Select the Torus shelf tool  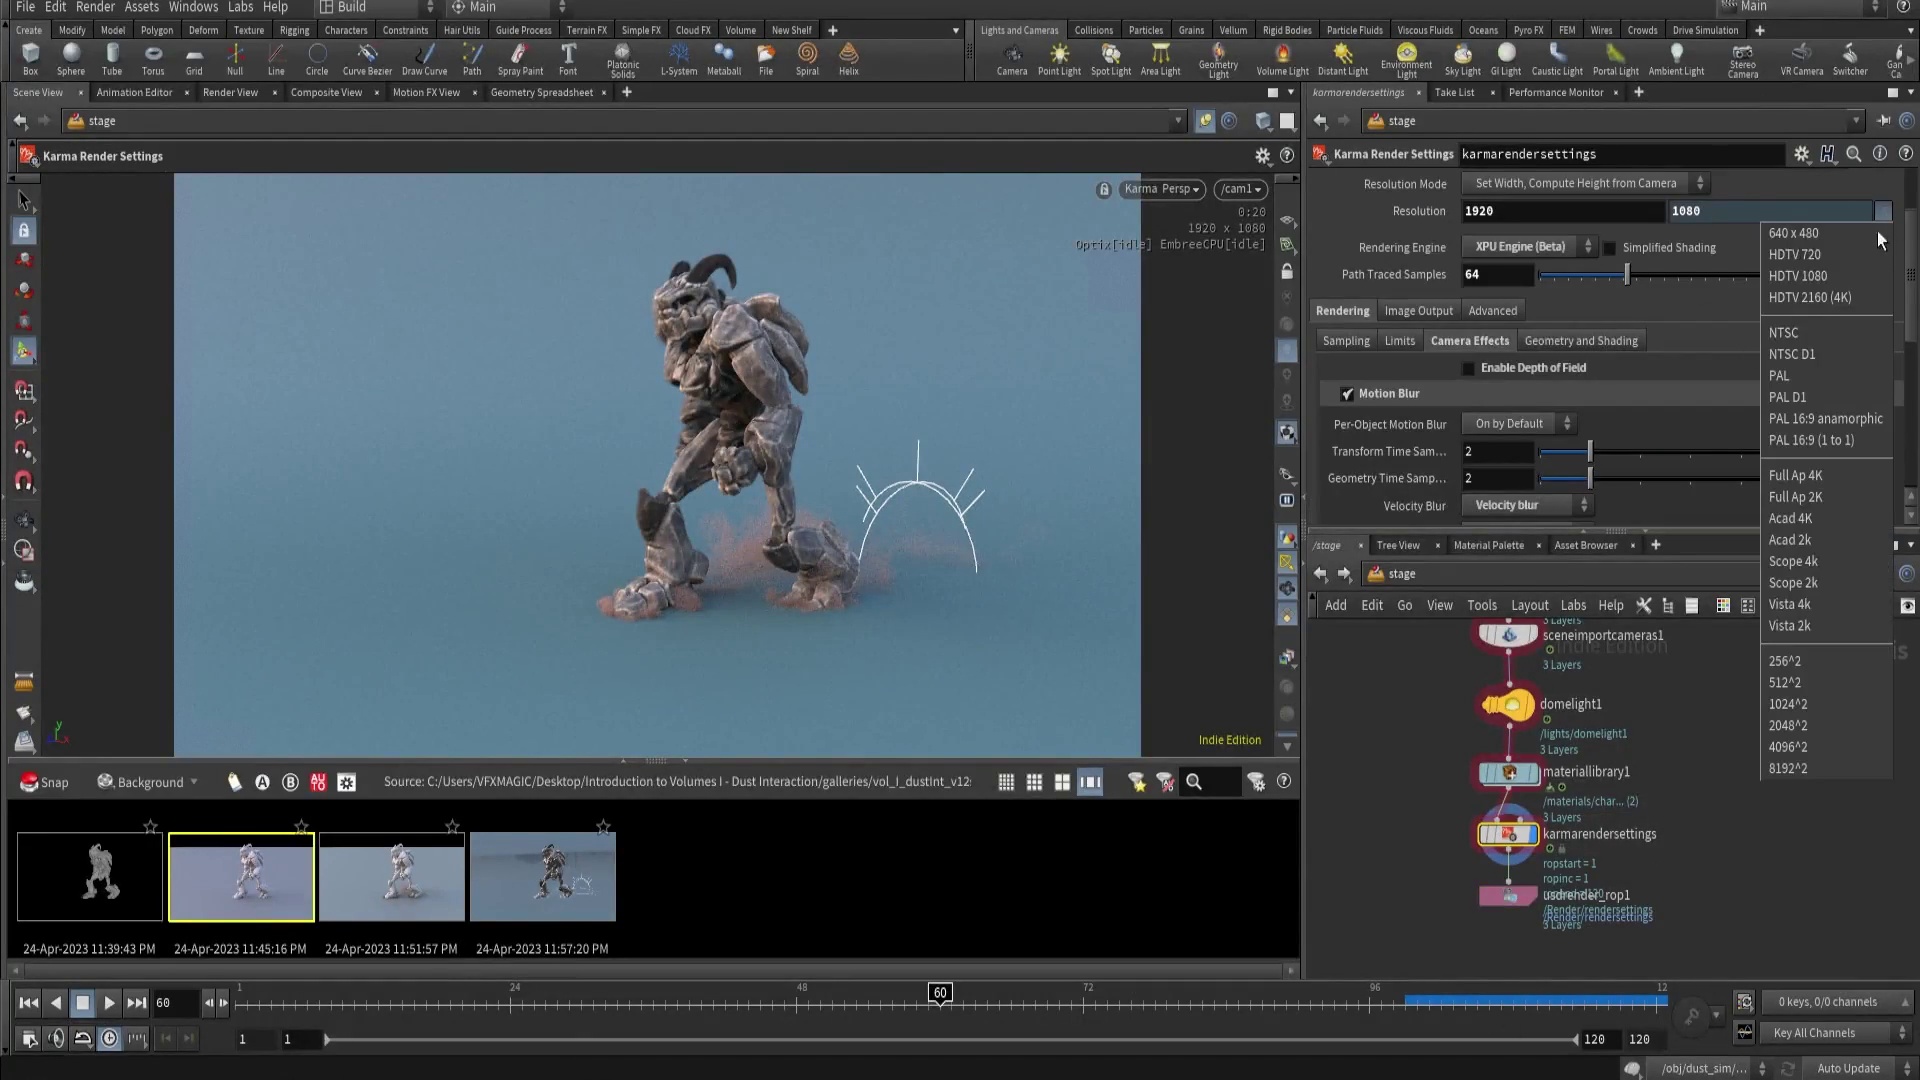click(x=153, y=59)
